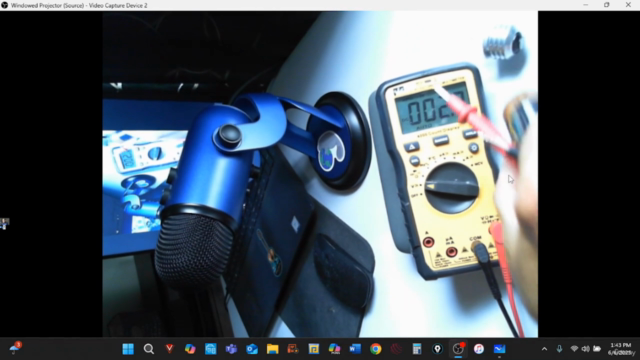Open the yellow-framed spiral taskbar app

tap(314, 349)
